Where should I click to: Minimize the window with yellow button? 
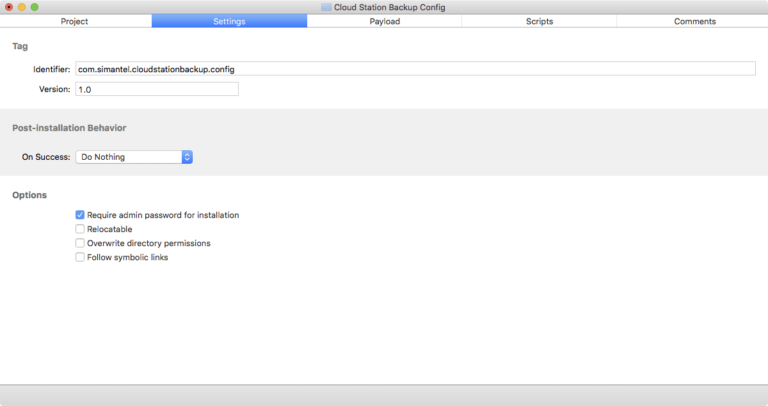22,7
